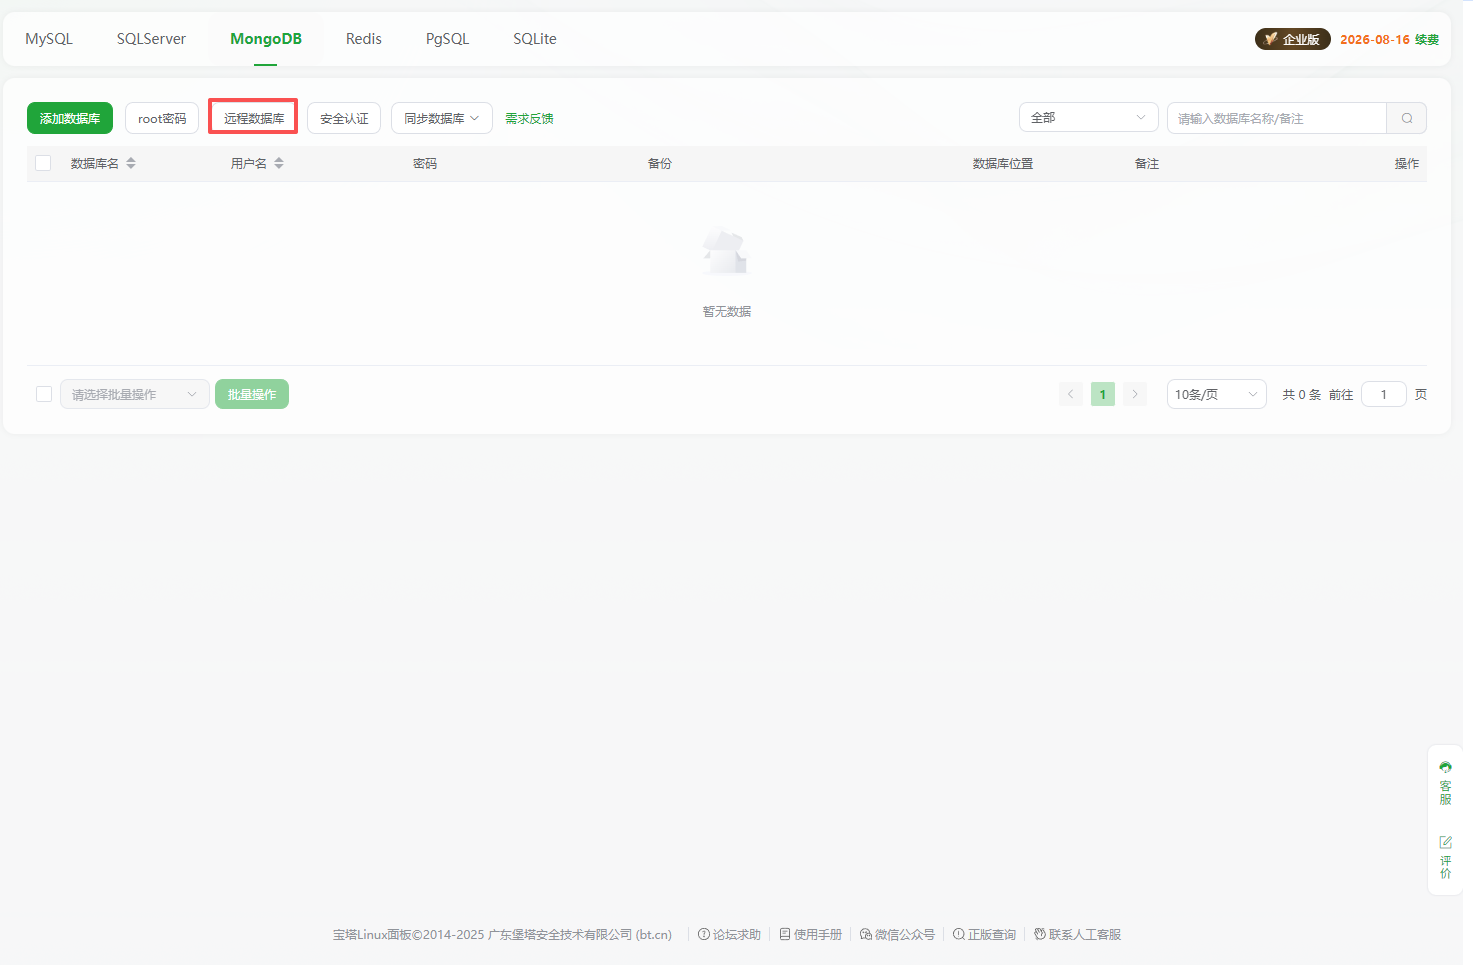Click the search magnifier icon
Image resolution: width=1473 pixels, height=965 pixels.
pos(1406,118)
